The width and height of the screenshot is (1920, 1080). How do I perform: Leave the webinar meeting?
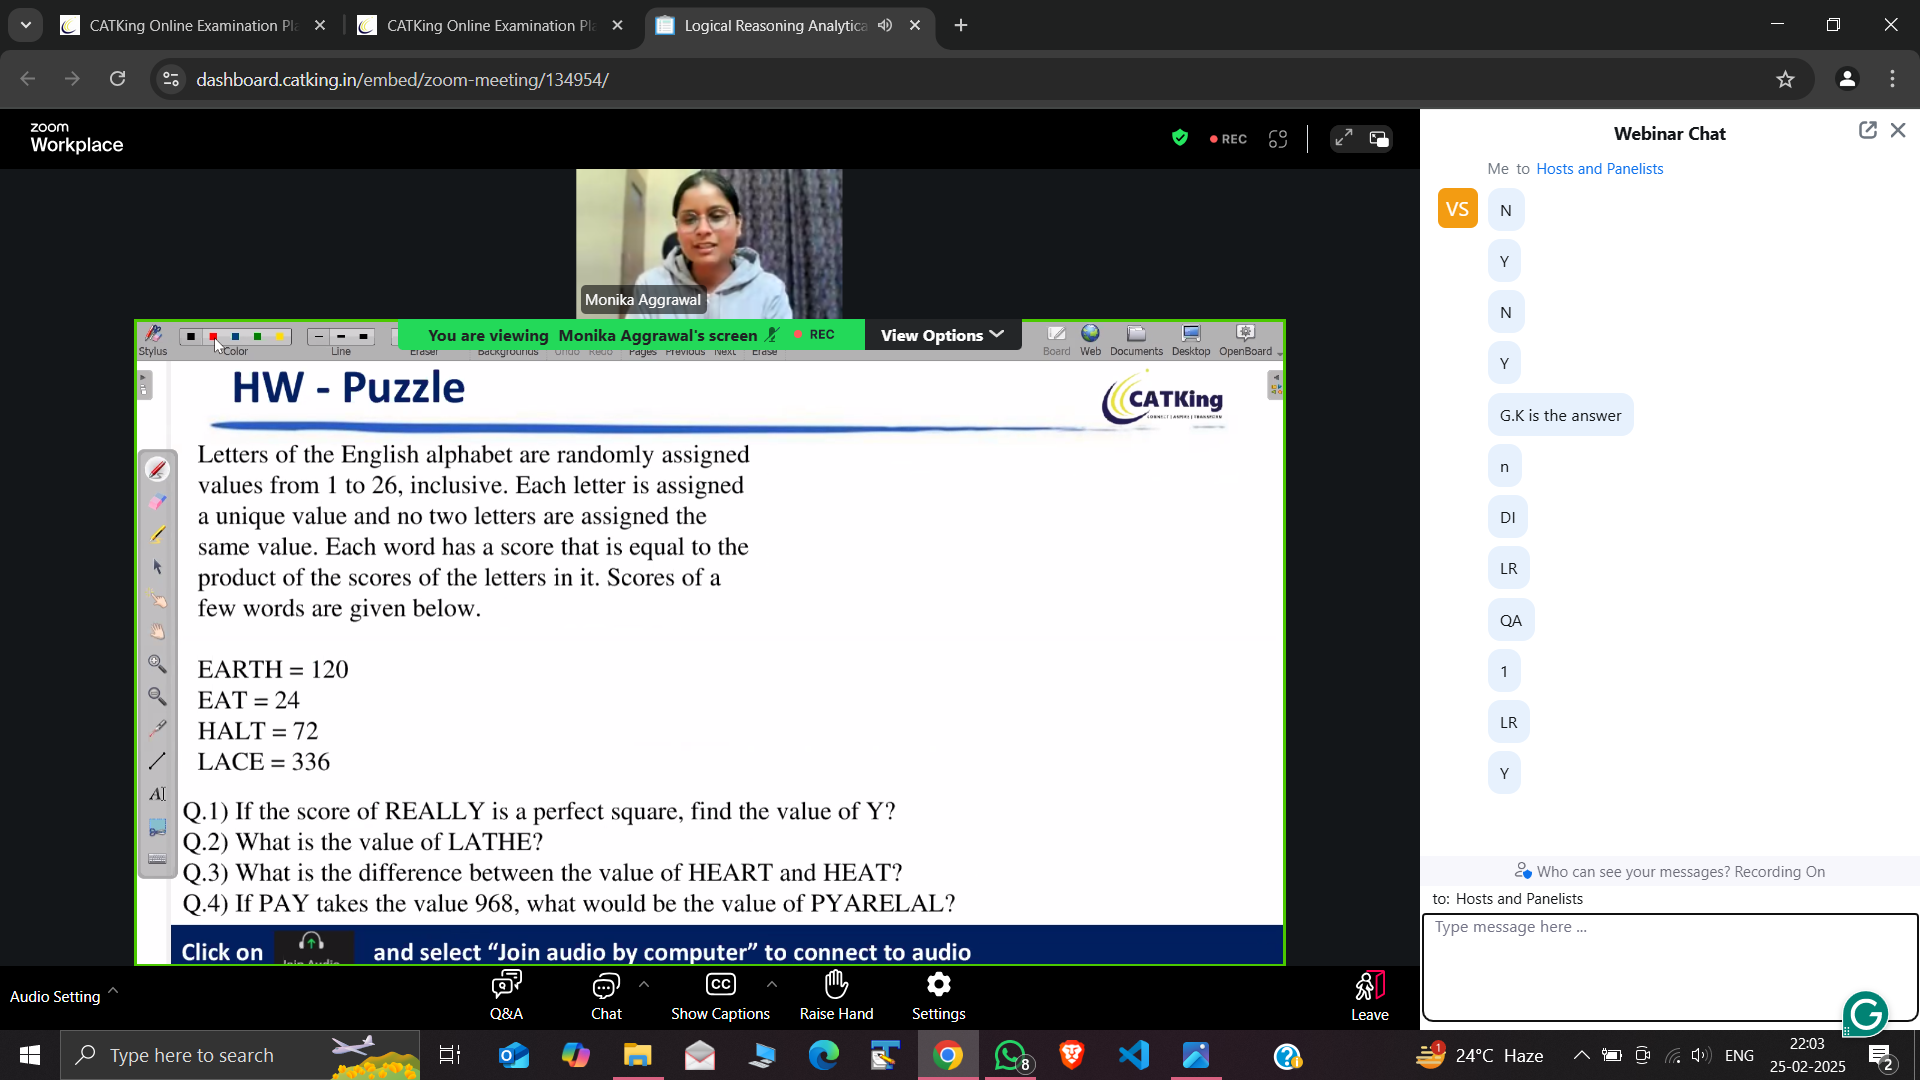(1369, 996)
